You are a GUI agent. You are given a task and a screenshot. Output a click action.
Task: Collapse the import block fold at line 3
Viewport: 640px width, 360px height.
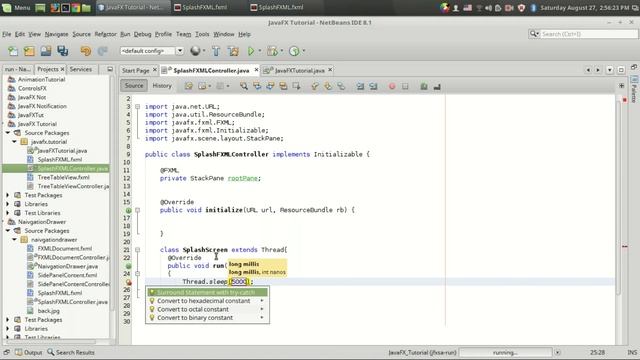coord(138,107)
